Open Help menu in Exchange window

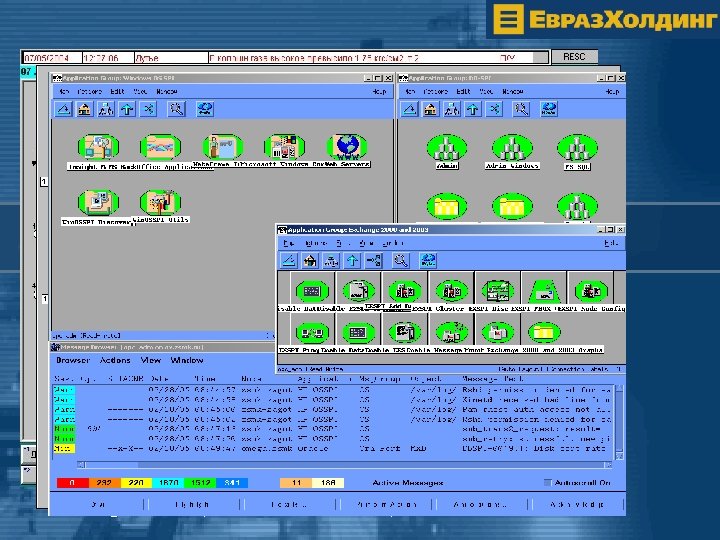pyautogui.click(x=611, y=243)
